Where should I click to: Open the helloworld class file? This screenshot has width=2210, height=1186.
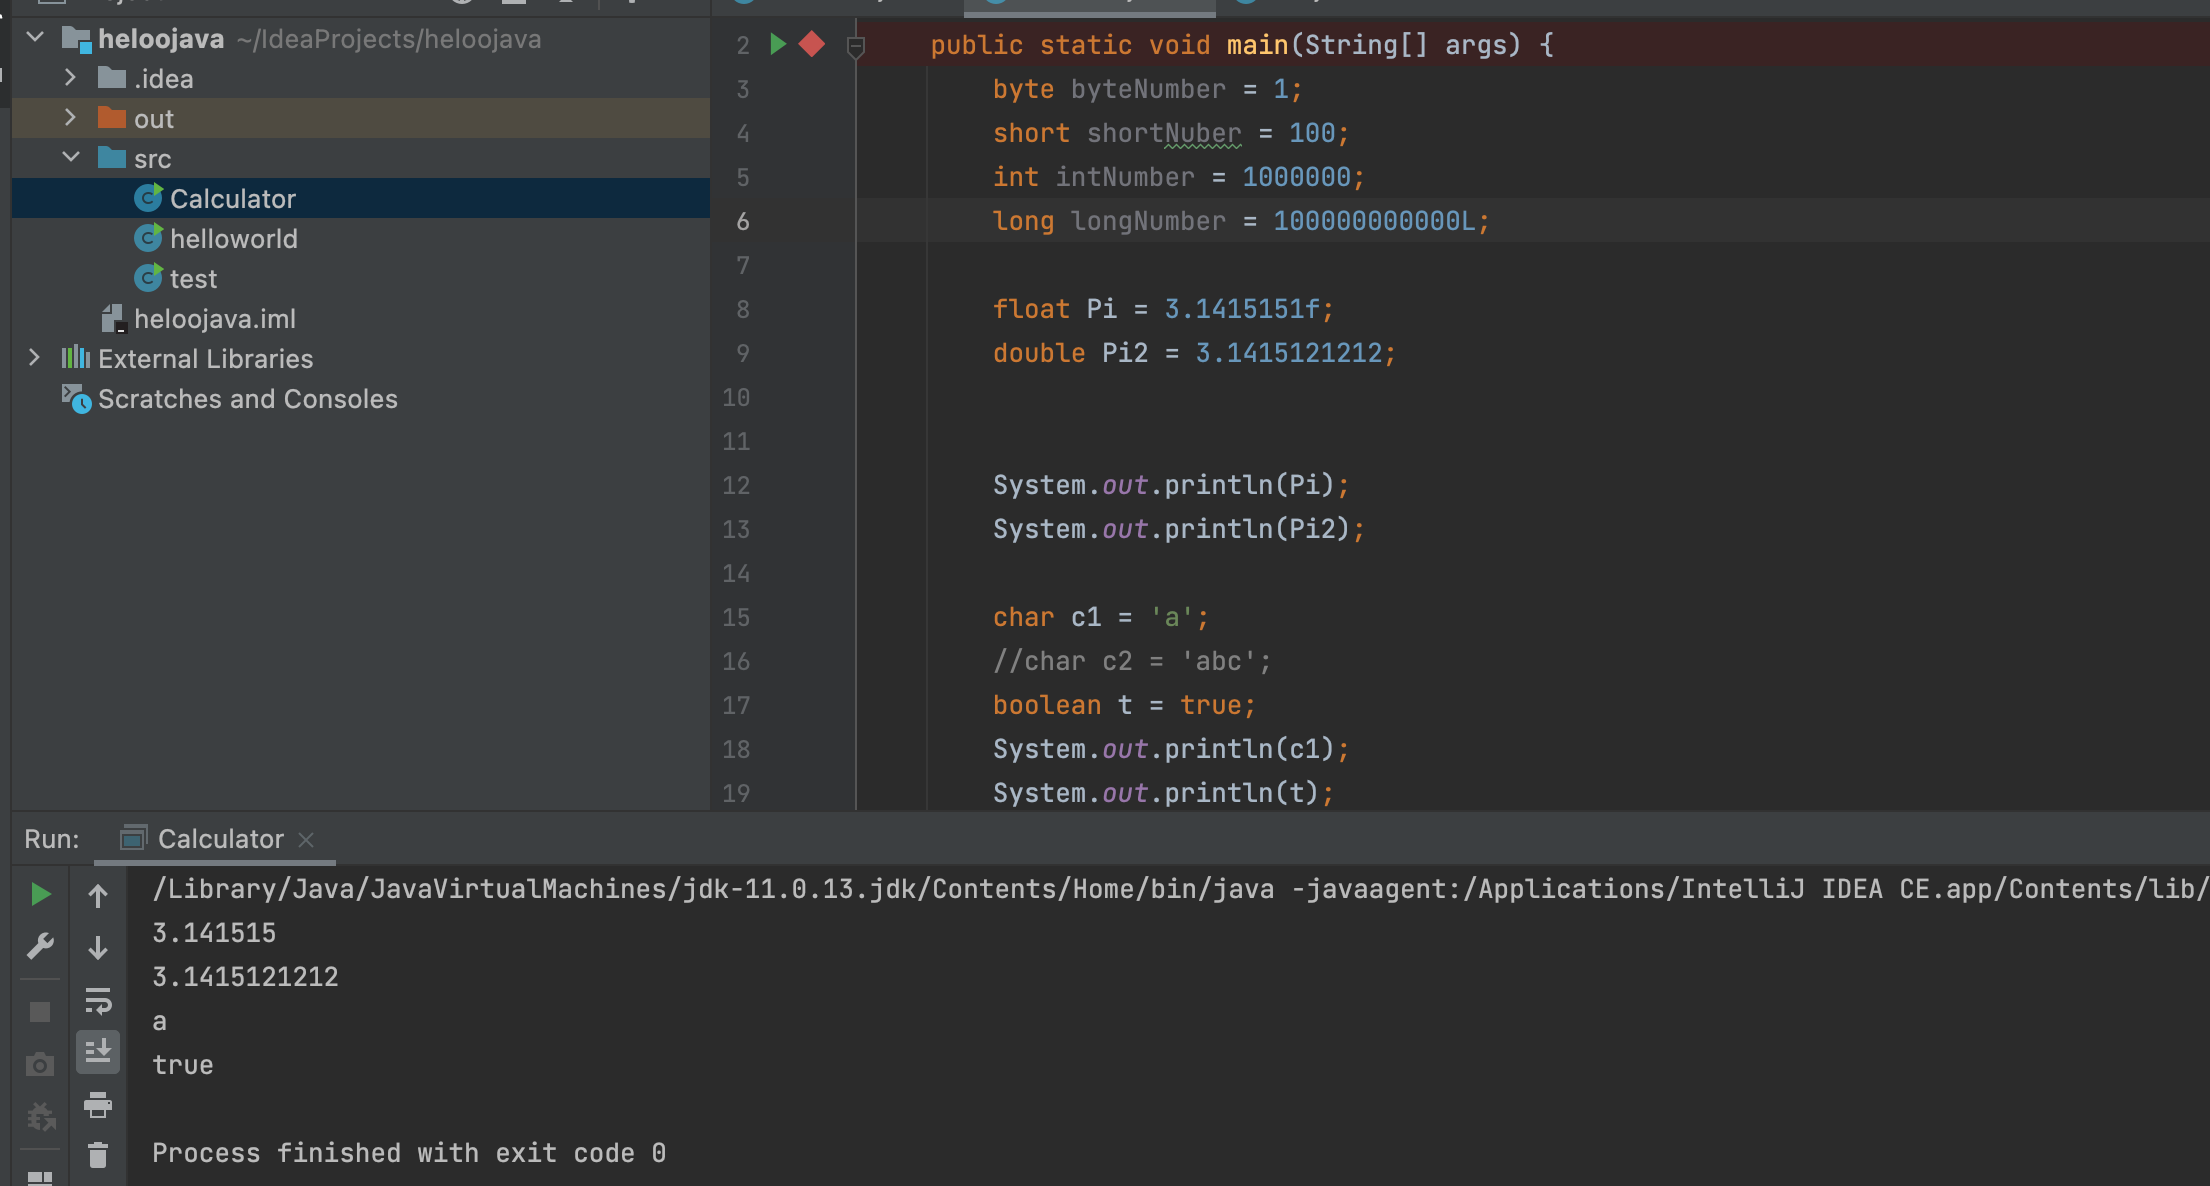233,239
